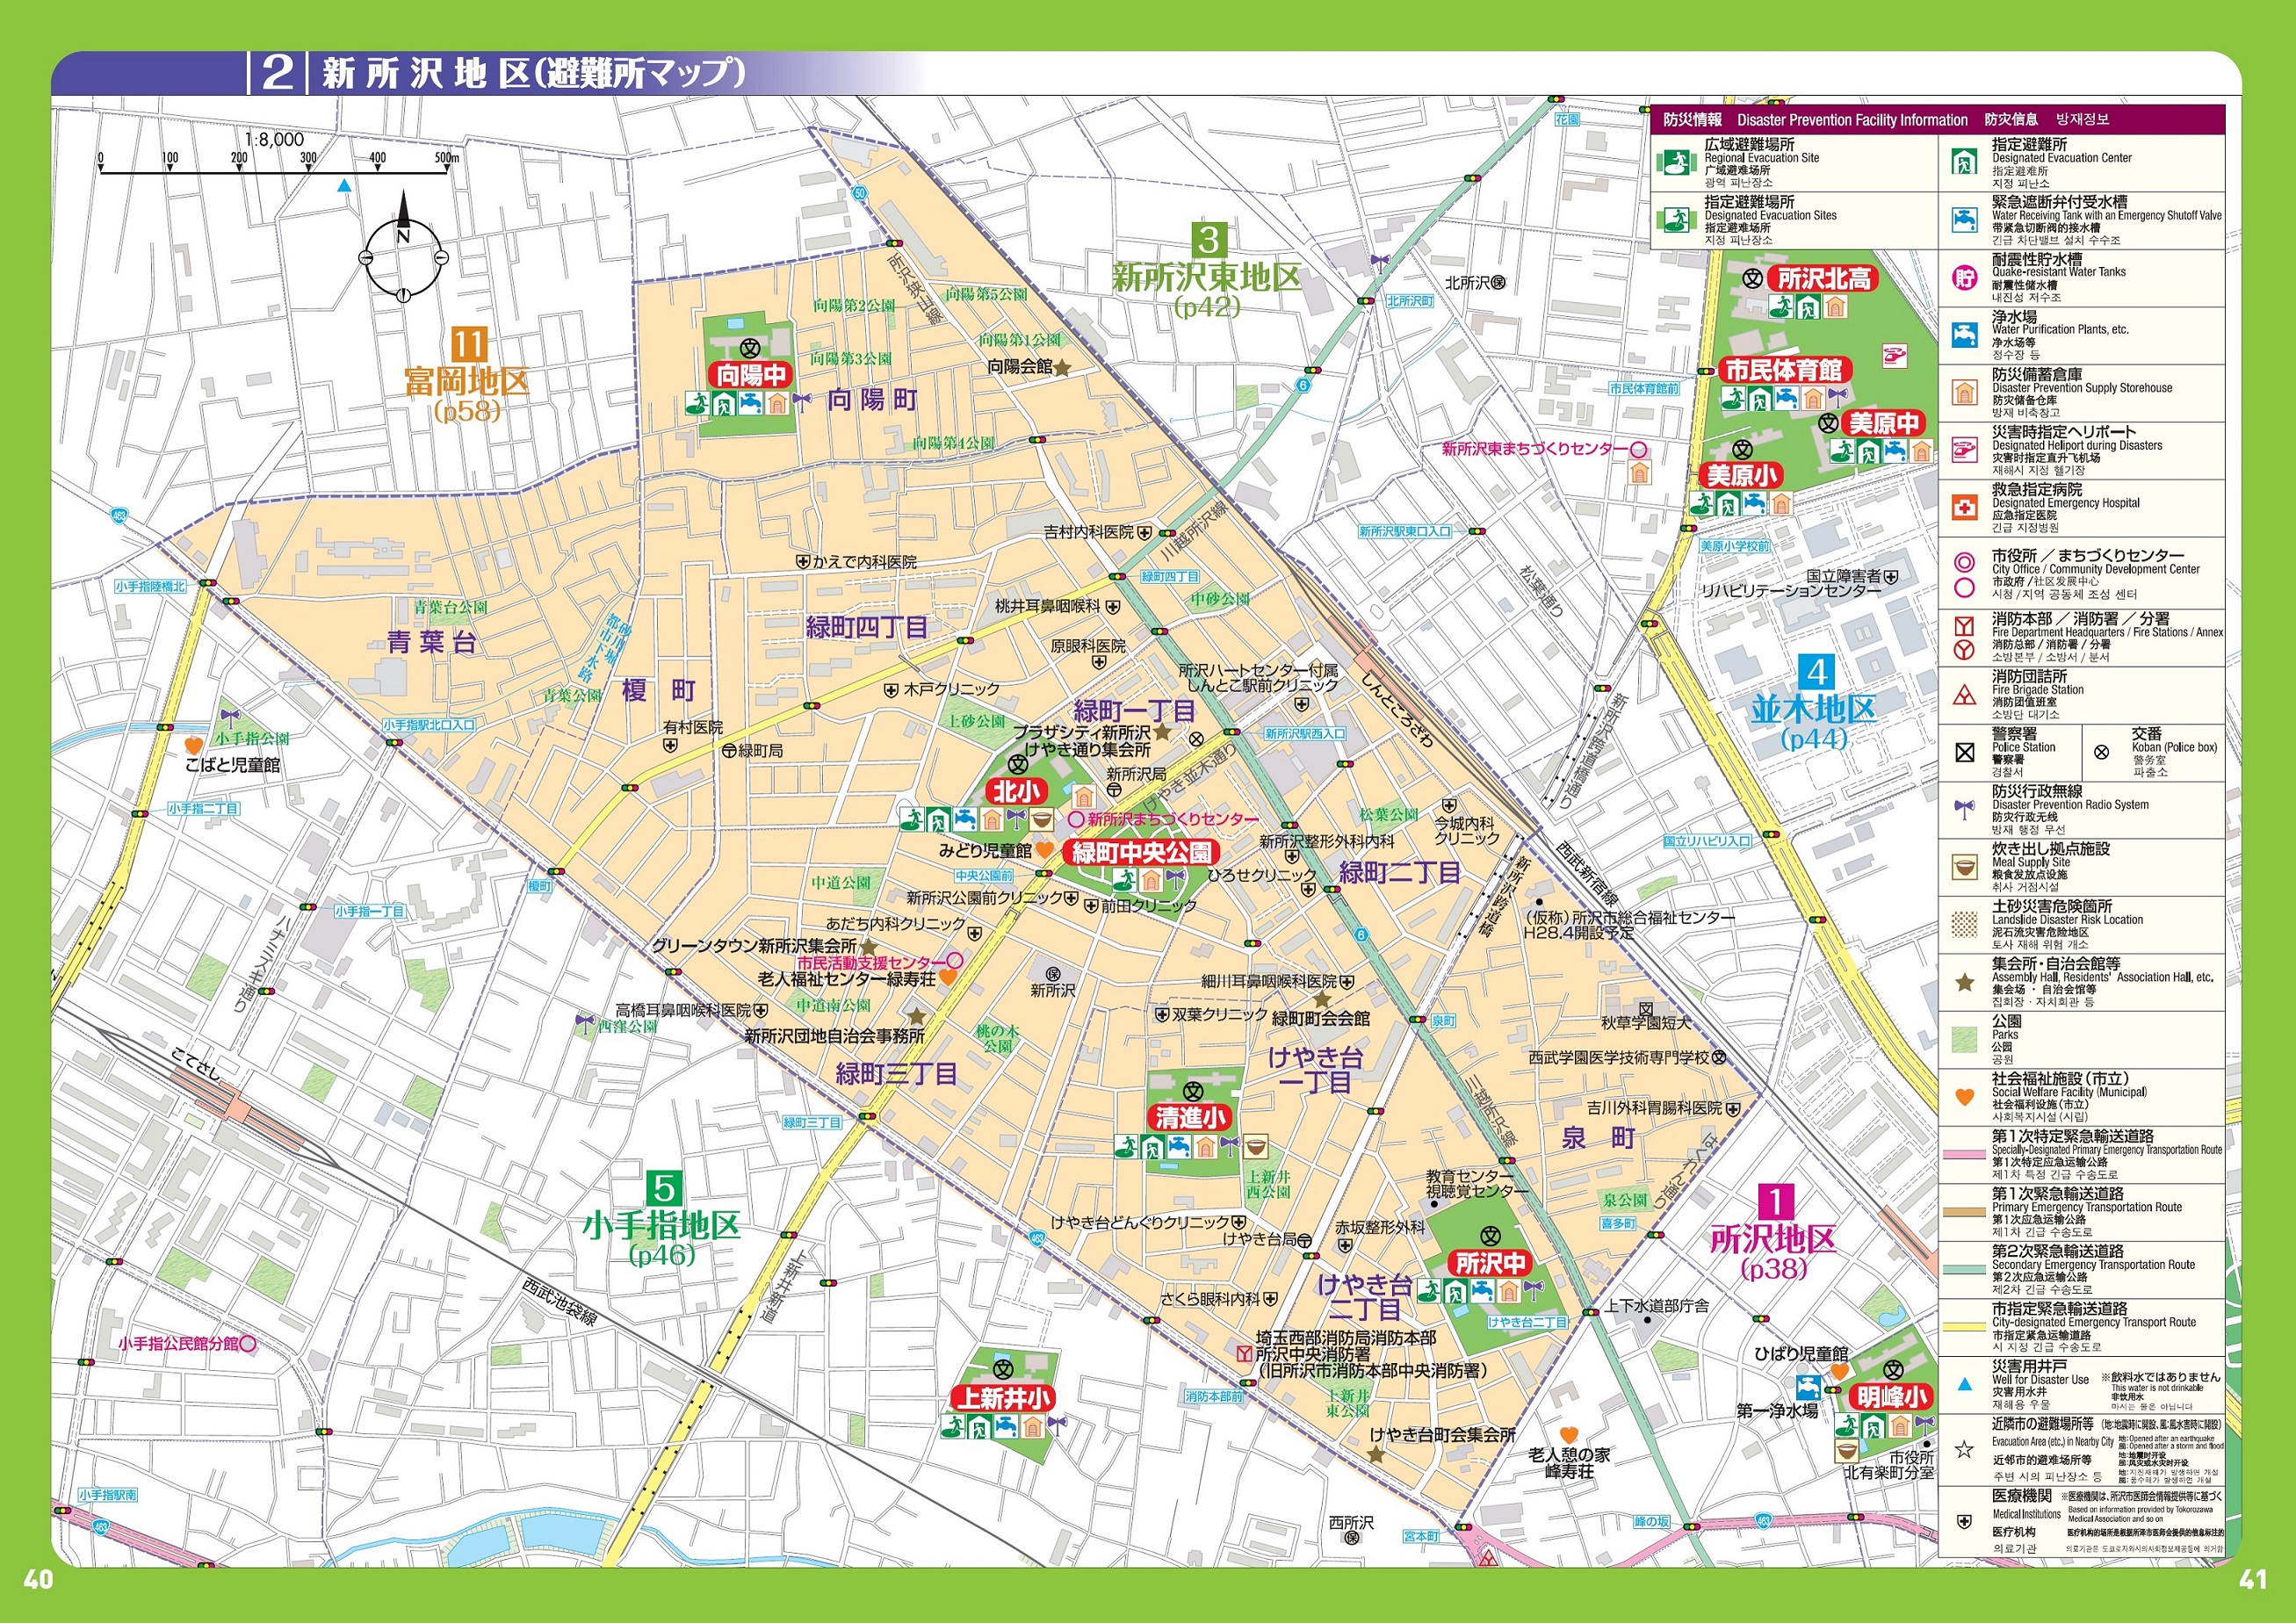Click the Fire Brigade Station triangle icon

pyautogui.click(x=1964, y=695)
